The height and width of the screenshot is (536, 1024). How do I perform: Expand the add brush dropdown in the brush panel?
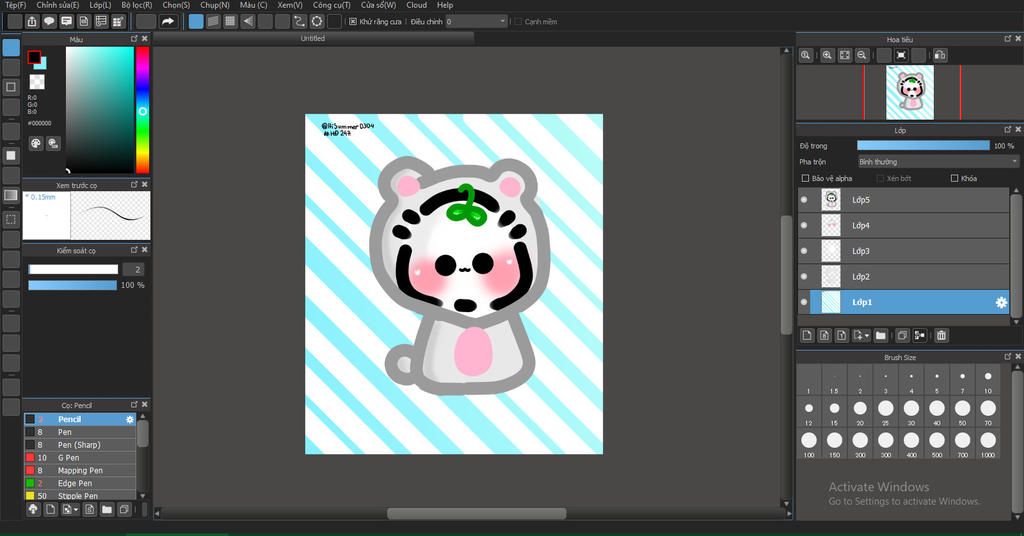pyautogui.click(x=76, y=509)
